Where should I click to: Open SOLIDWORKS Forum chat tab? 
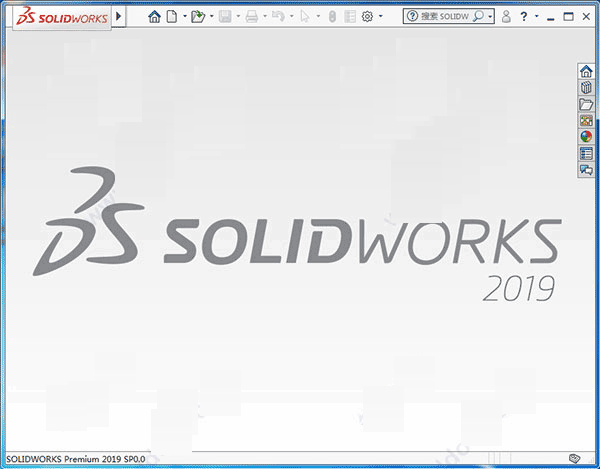tap(586, 169)
